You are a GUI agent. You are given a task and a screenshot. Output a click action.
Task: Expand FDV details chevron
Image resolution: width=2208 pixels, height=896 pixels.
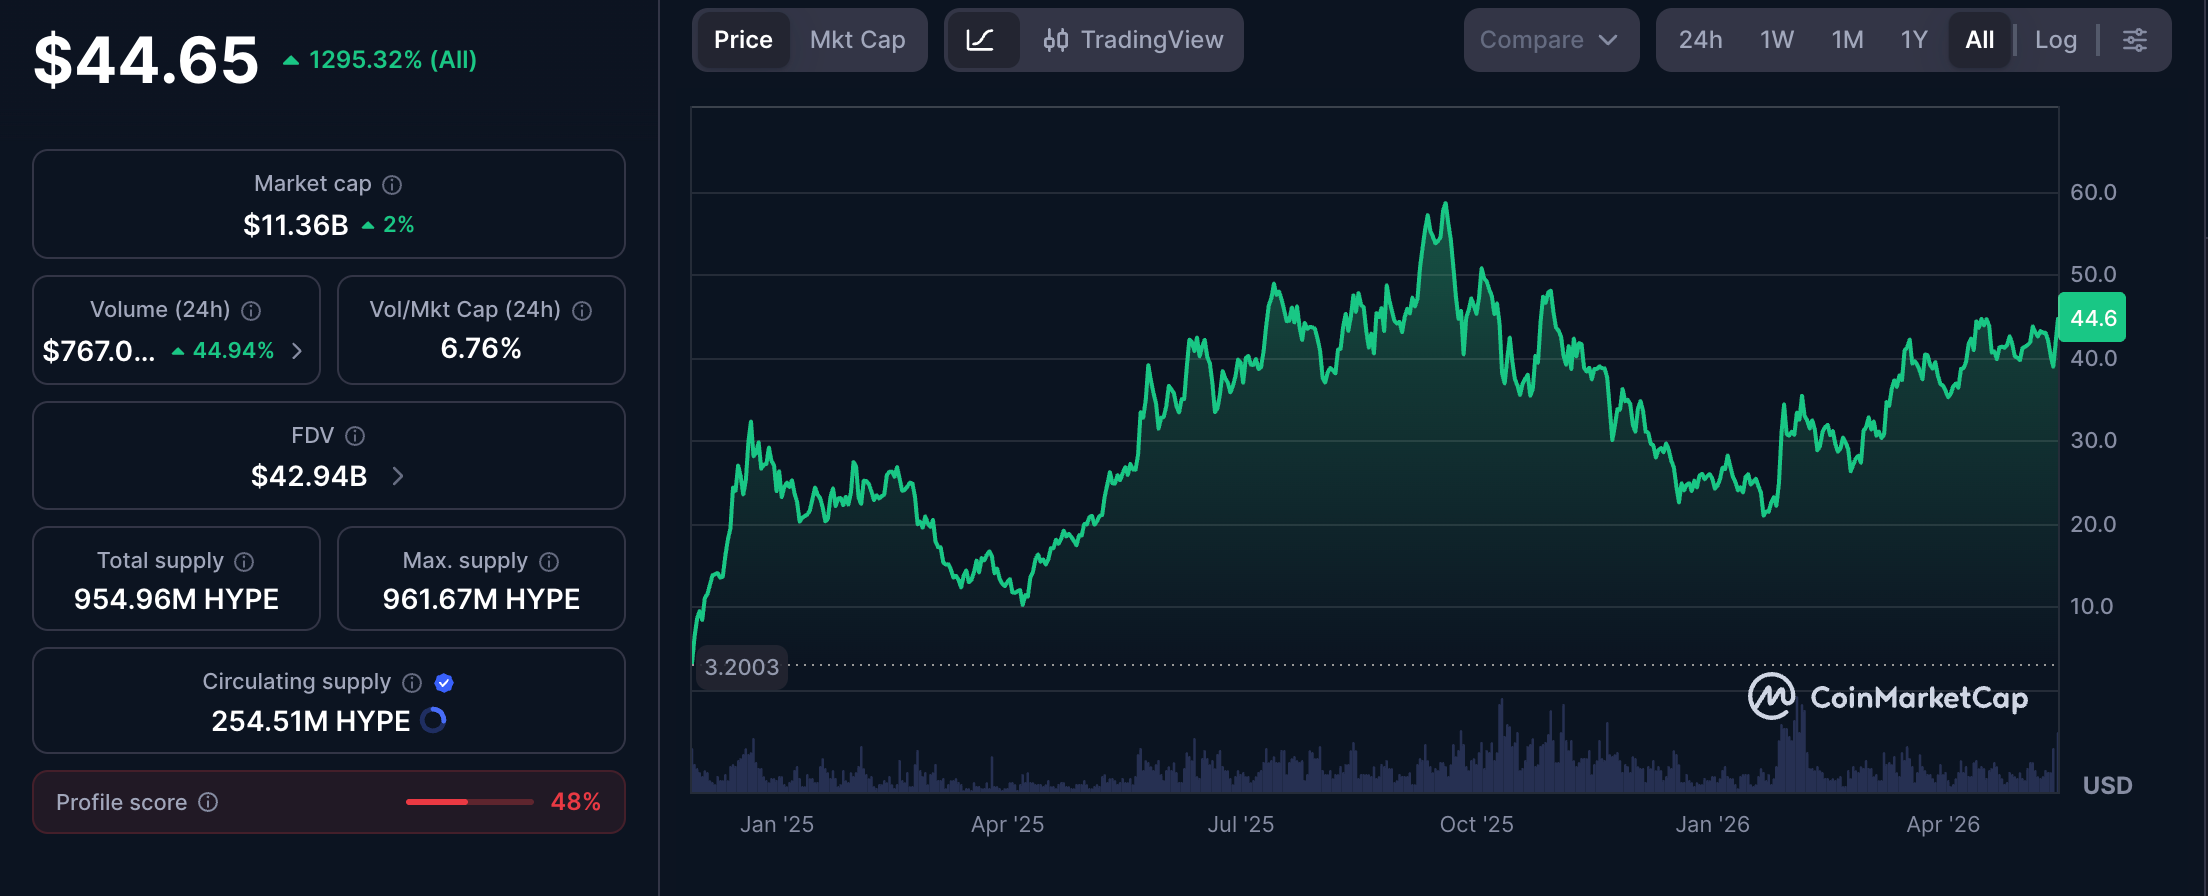tap(398, 476)
